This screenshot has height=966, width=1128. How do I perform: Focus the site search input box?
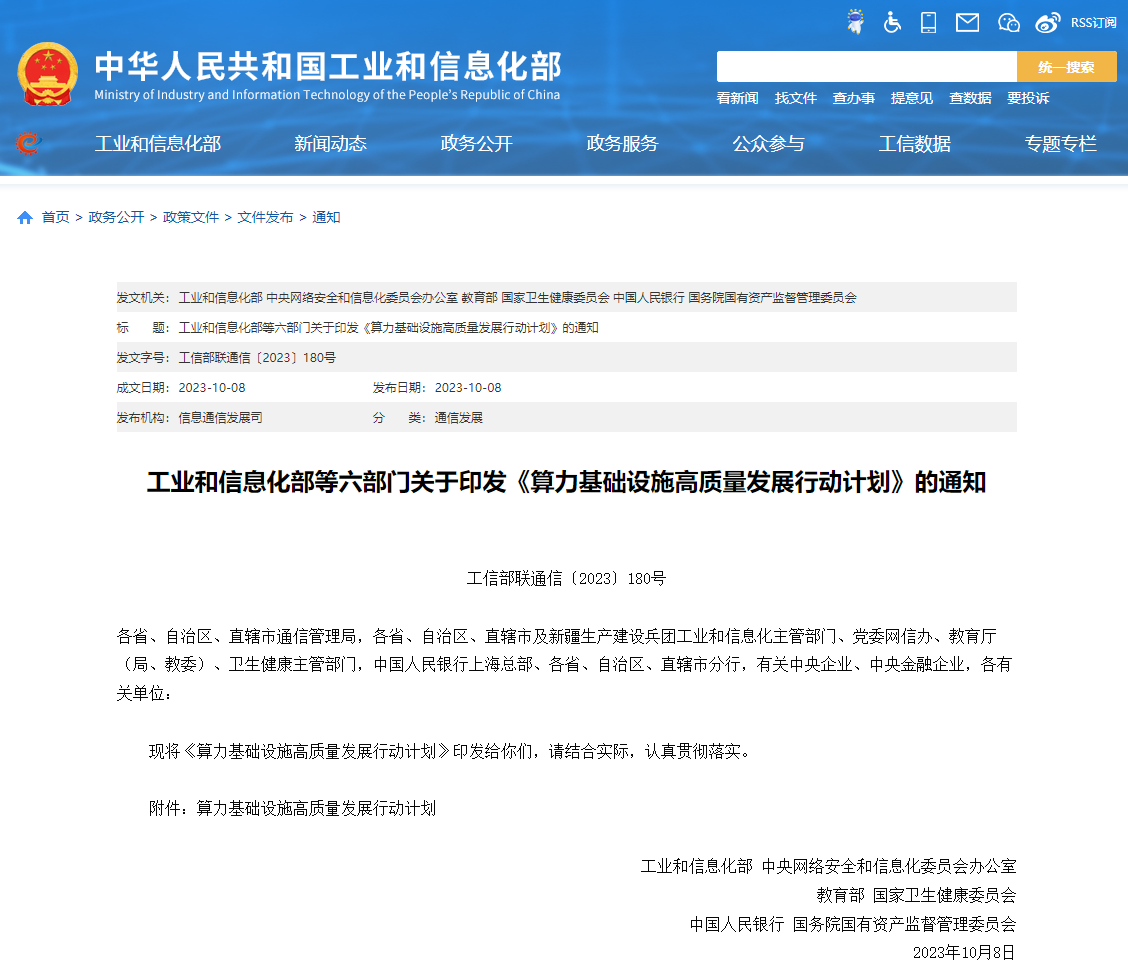tap(866, 67)
